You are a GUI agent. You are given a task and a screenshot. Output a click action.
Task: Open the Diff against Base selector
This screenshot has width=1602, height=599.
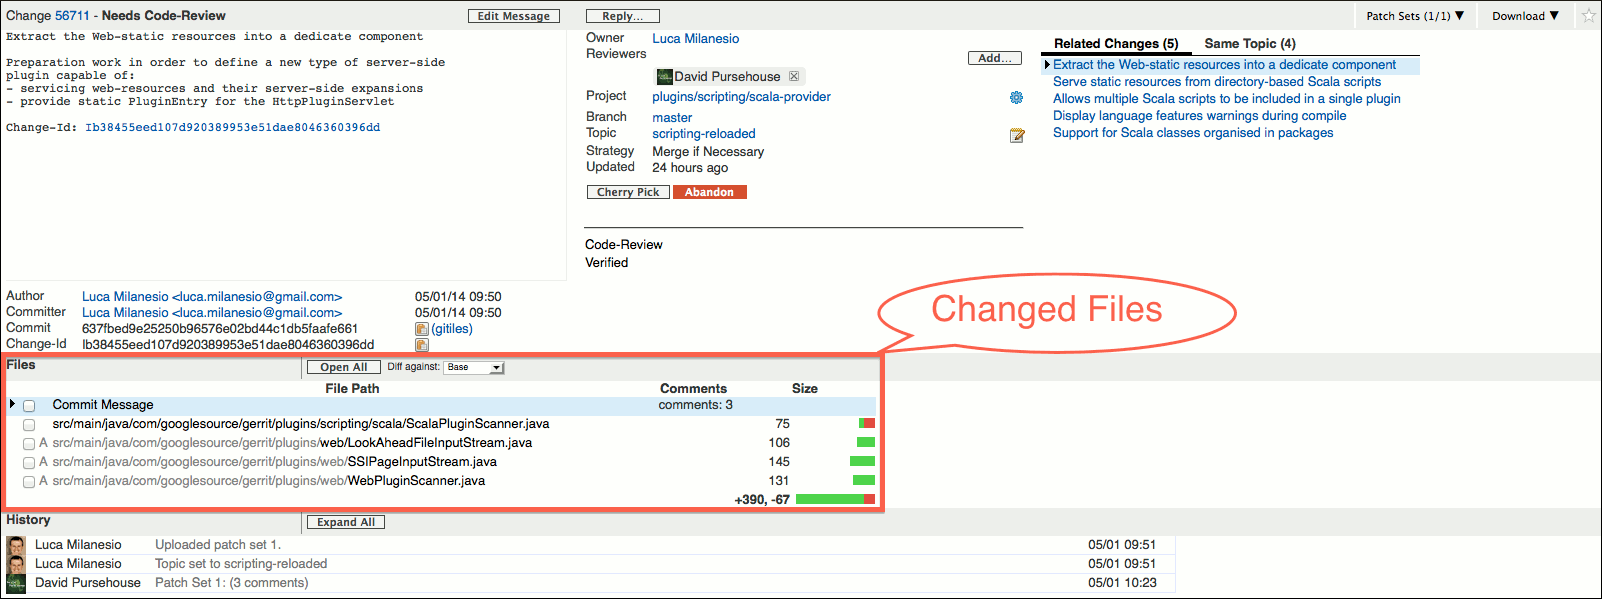coord(474,368)
